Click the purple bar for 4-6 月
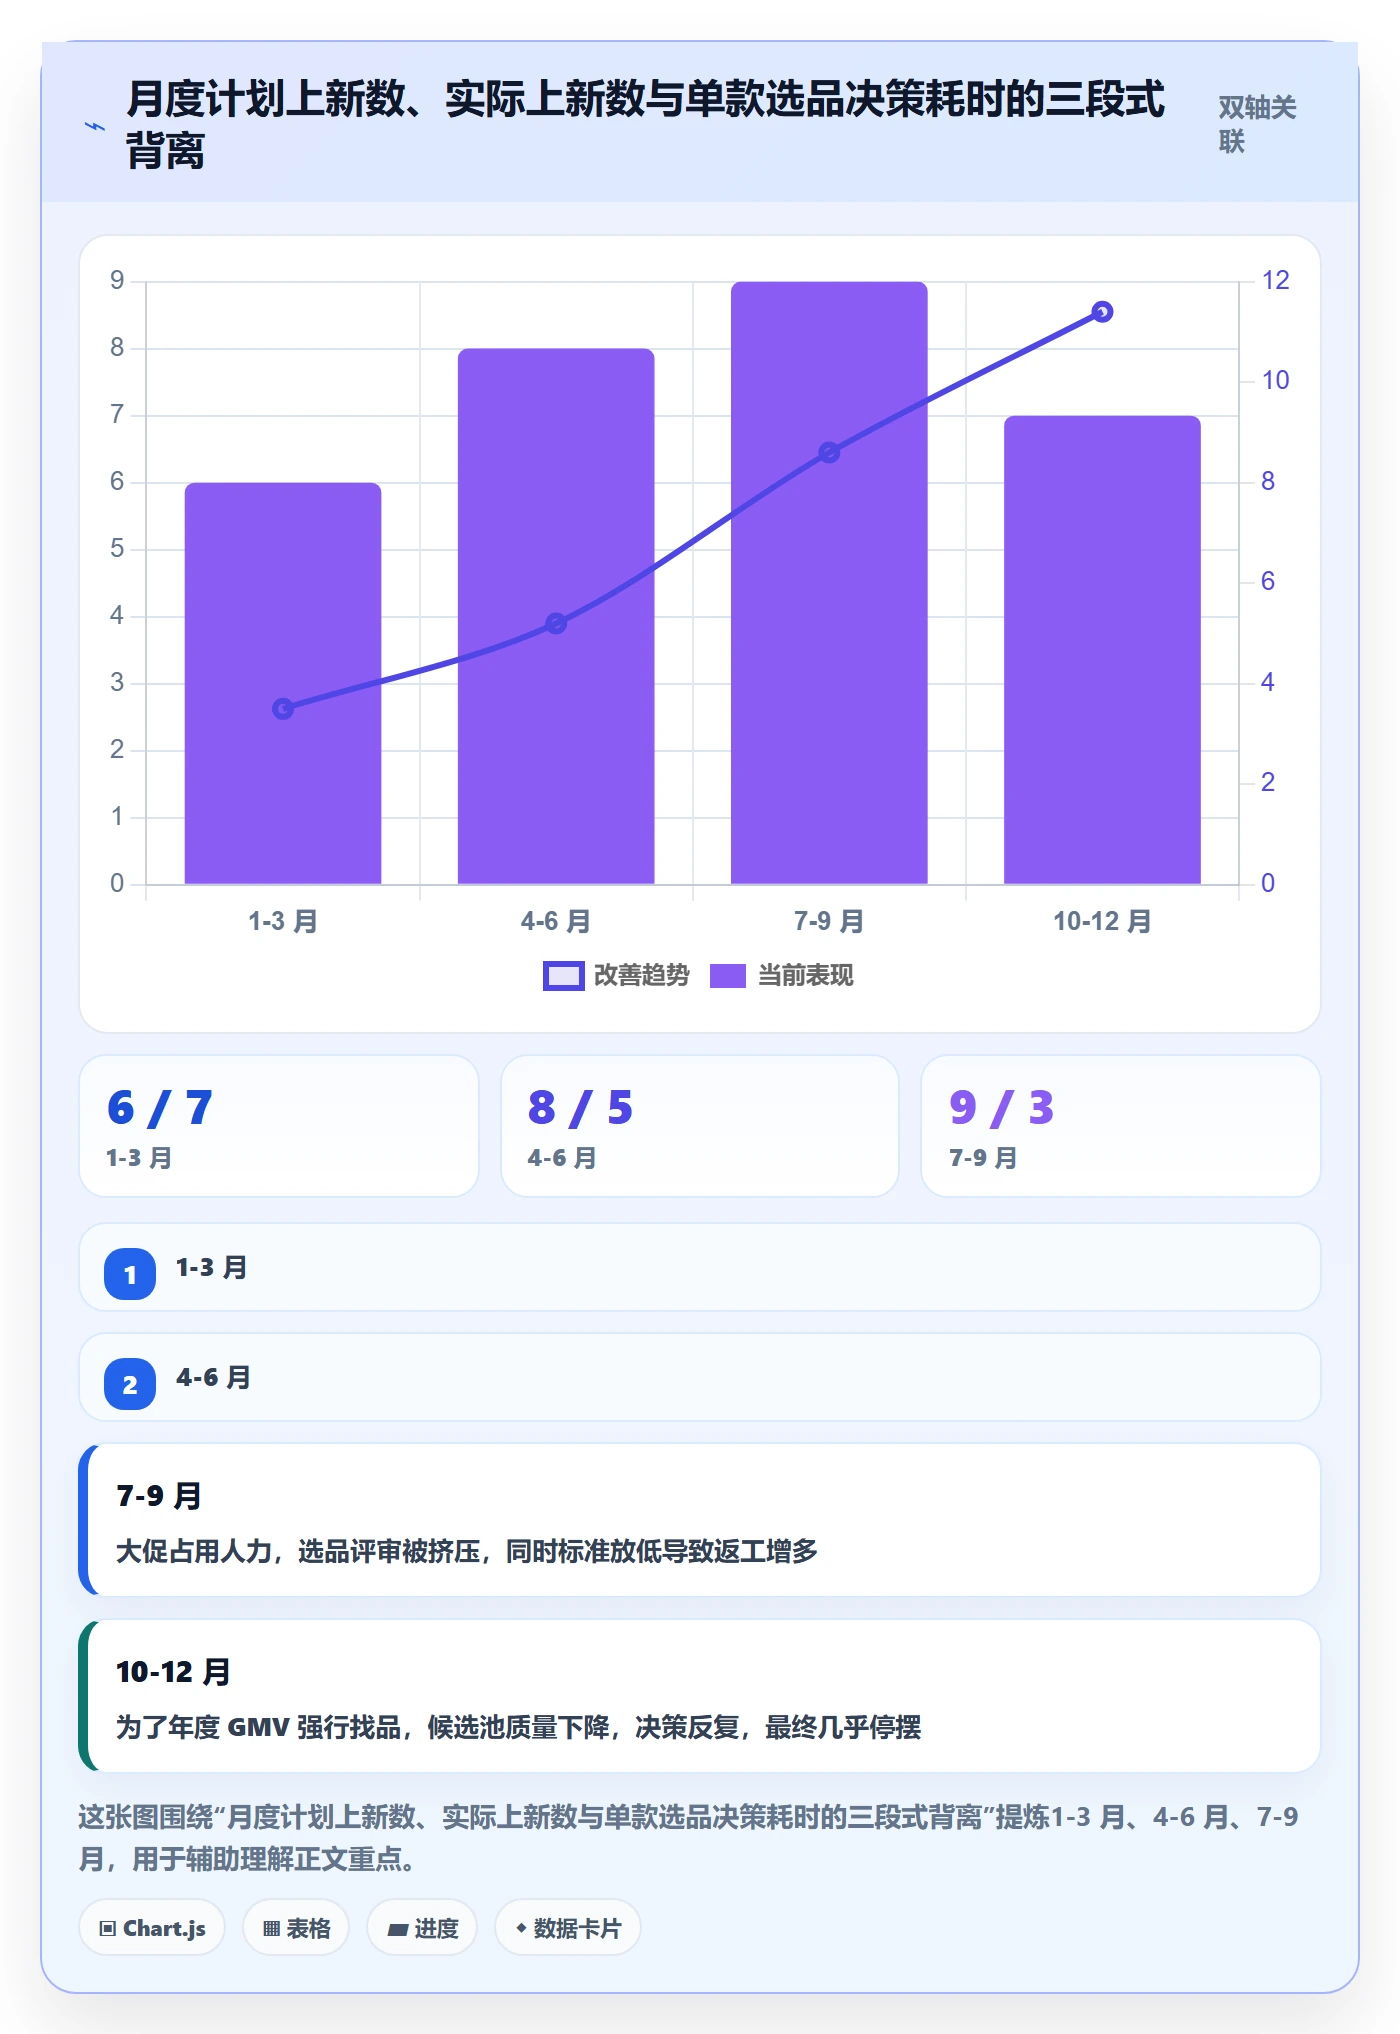Viewport: 1400px width, 2034px height. coord(556,616)
